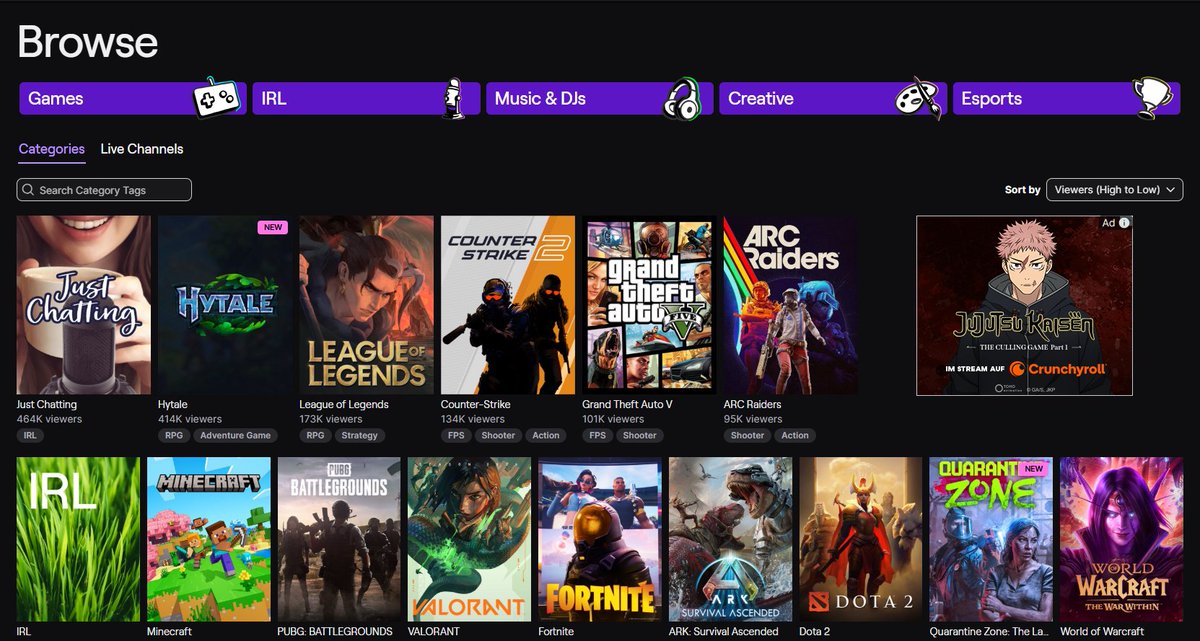Switch to the Categories tab
This screenshot has width=1200, height=641.
52,149
